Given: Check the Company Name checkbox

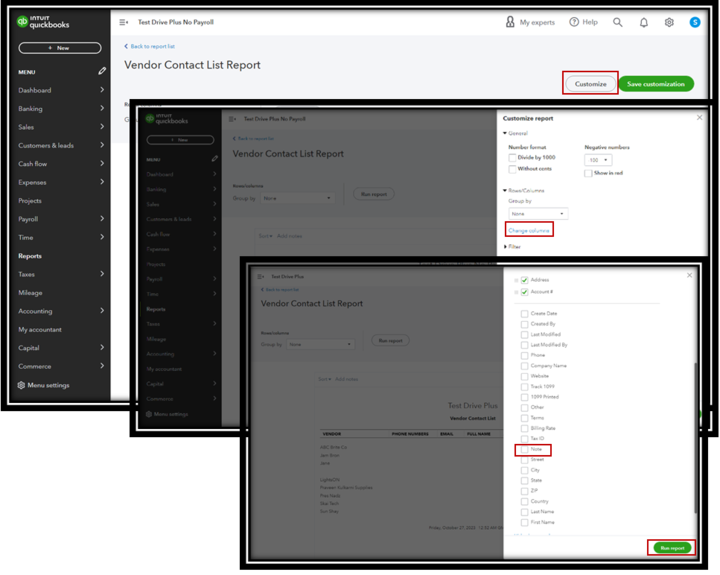Looking at the screenshot, I should pyautogui.click(x=524, y=366).
